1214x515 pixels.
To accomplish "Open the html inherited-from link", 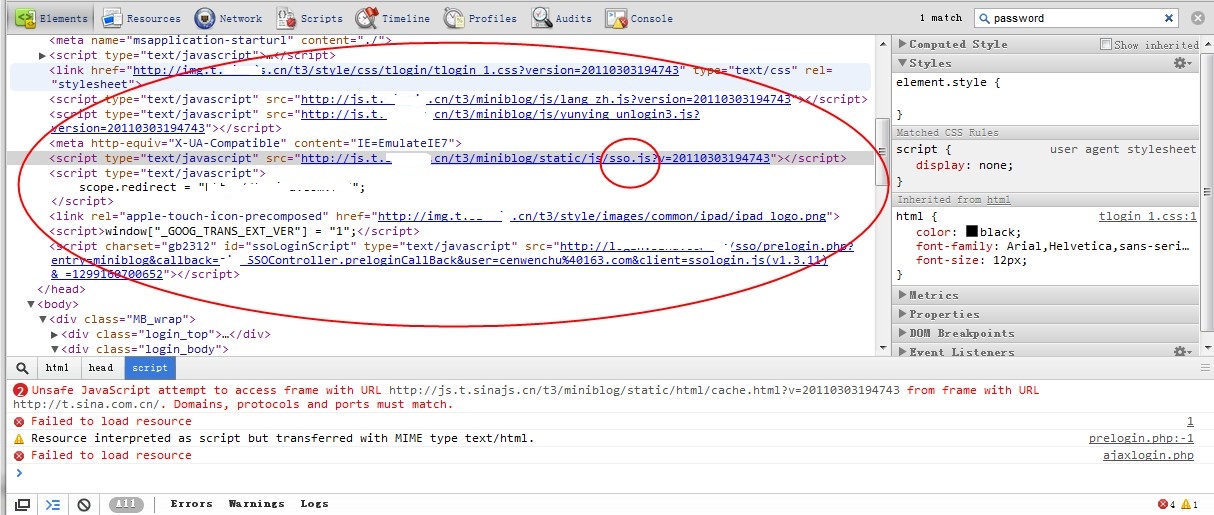I will click(x=998, y=200).
